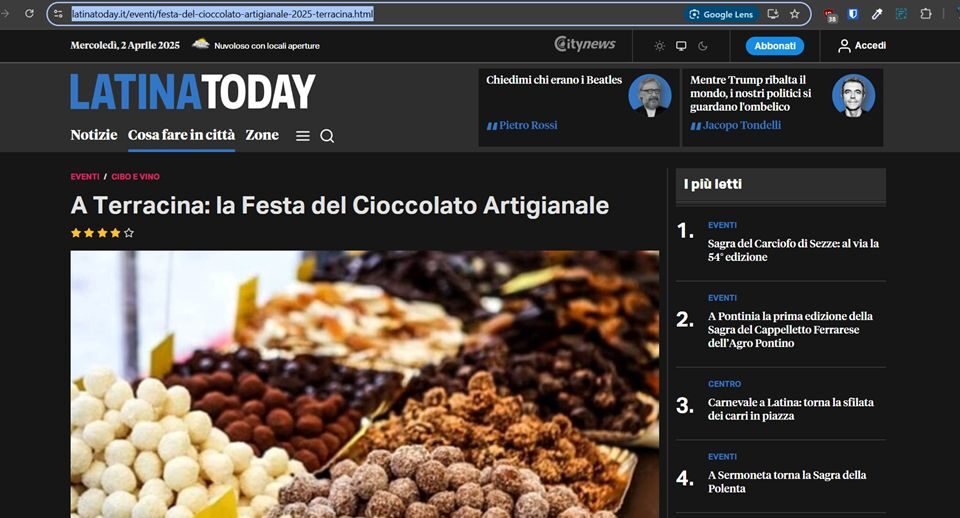Screen dimensions: 960x518
Task: Click author name Pietro Rossi
Action: tap(528, 126)
